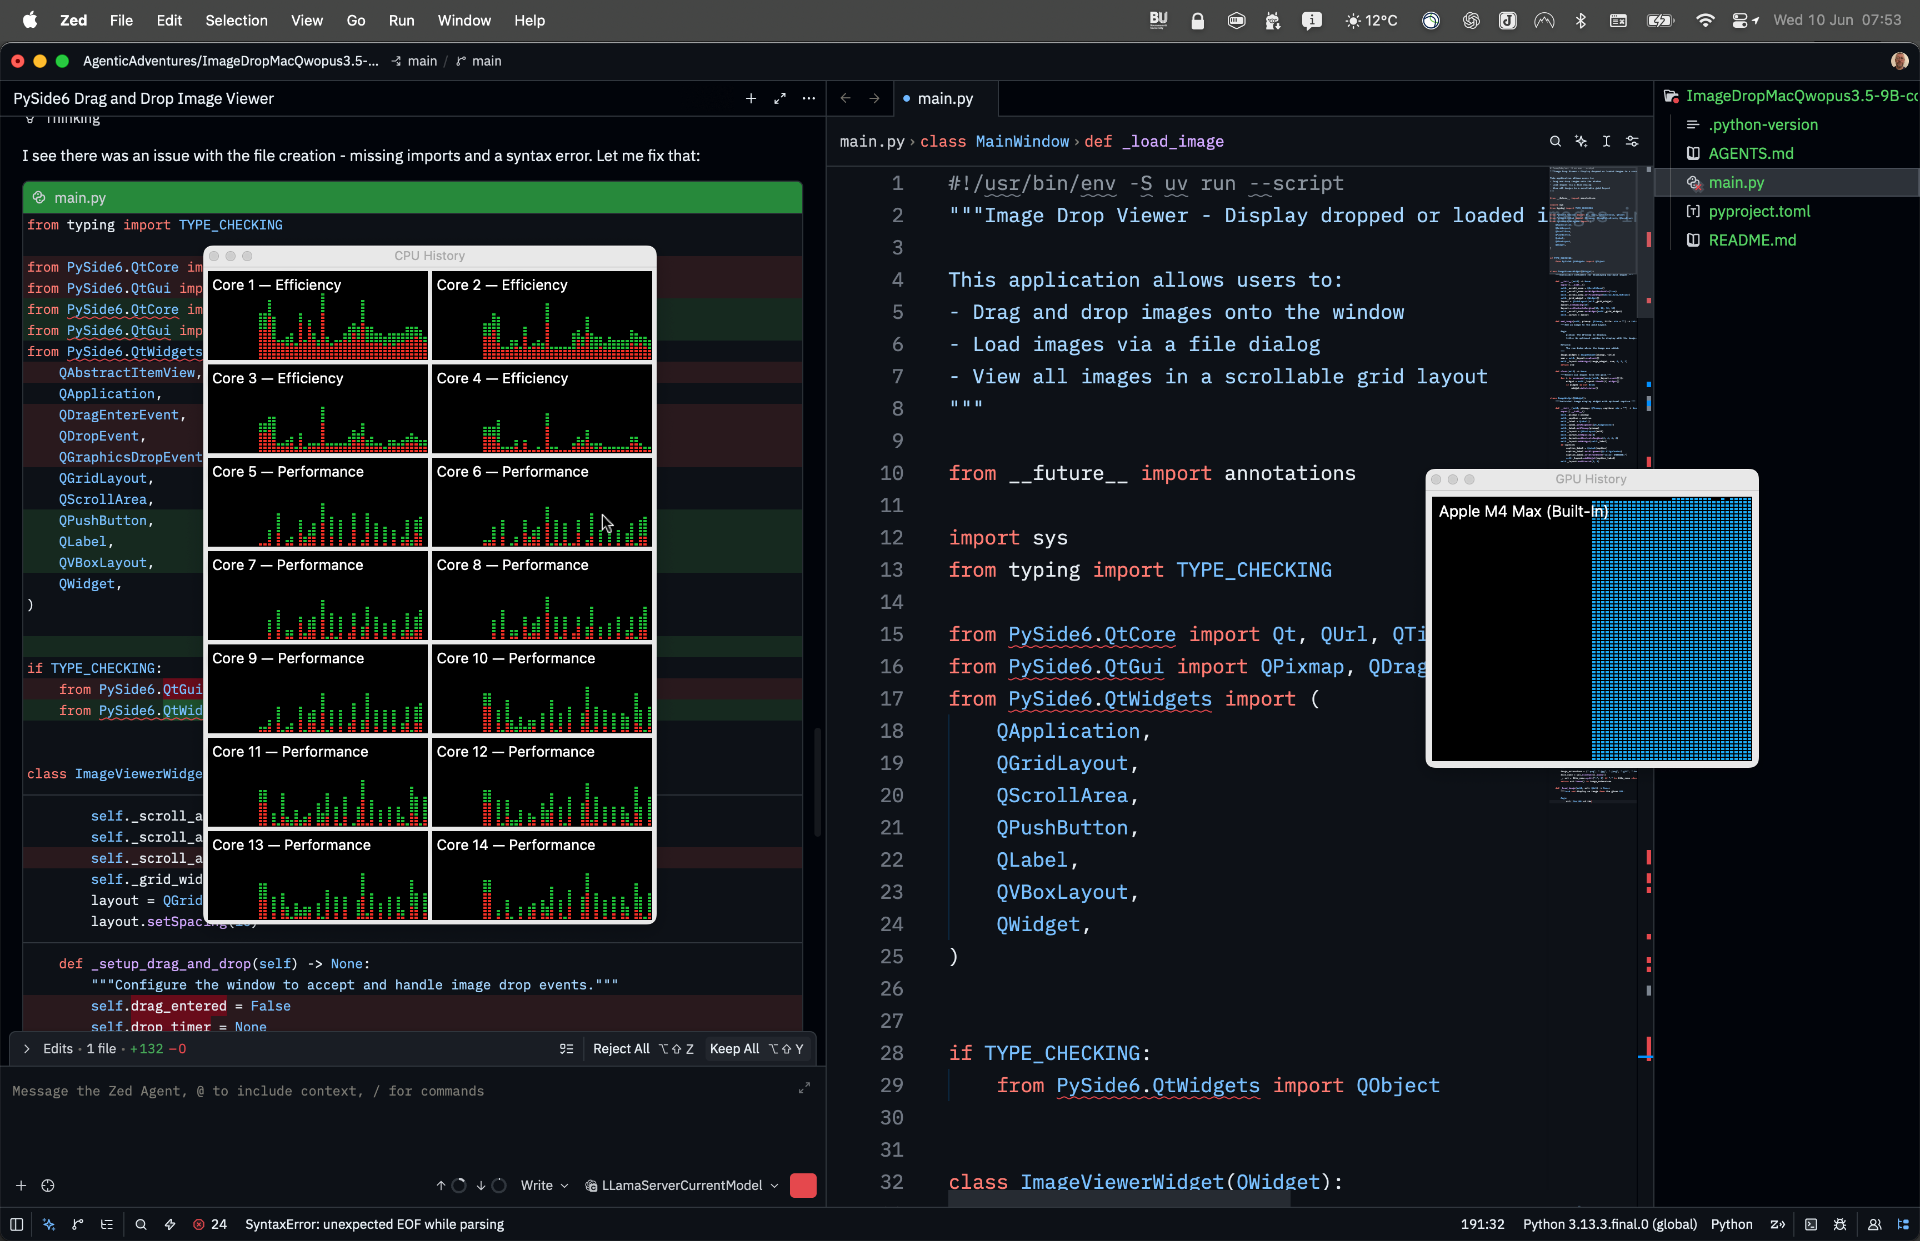This screenshot has height=1241, width=1920.
Task: Open AGENTS.md in project panel
Action: tap(1750, 154)
